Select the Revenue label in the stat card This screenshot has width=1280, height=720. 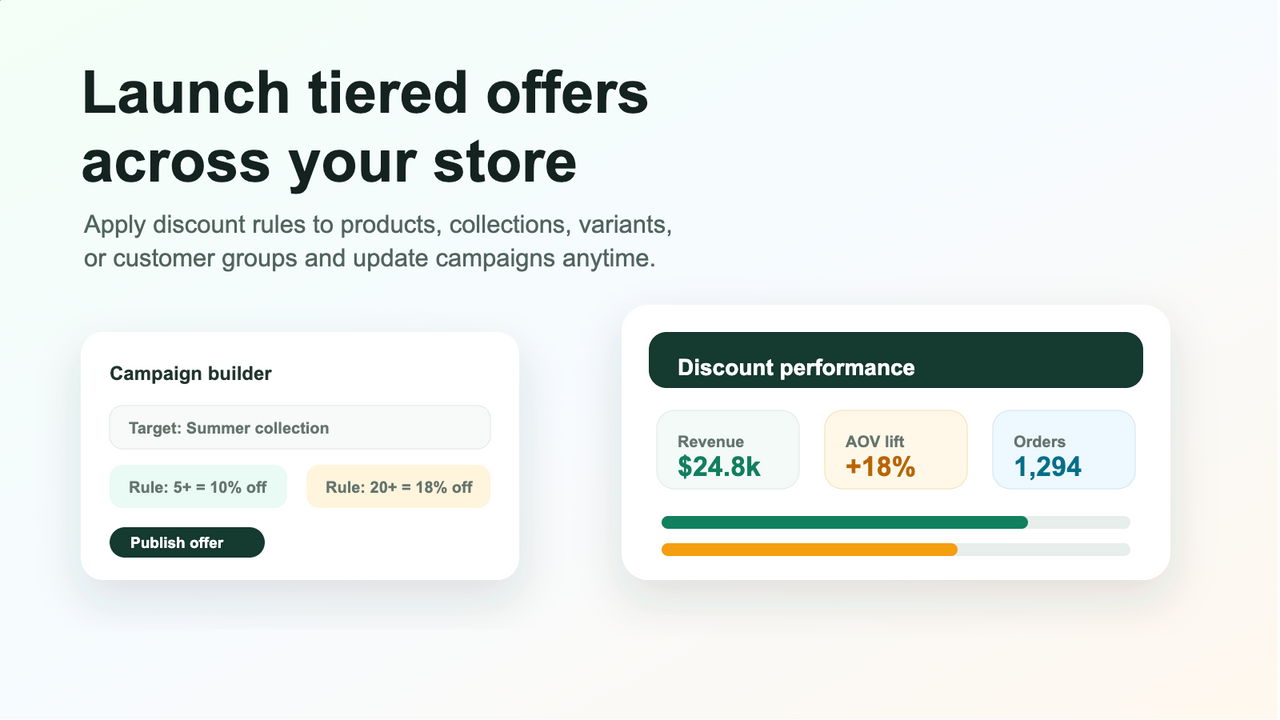[711, 441]
